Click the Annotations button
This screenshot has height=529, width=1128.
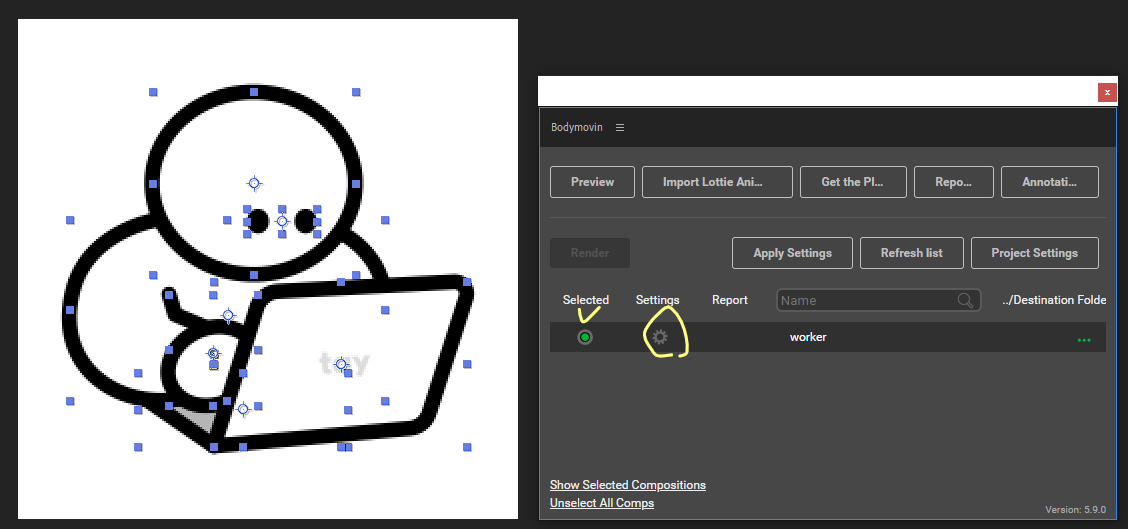[x=1050, y=182]
